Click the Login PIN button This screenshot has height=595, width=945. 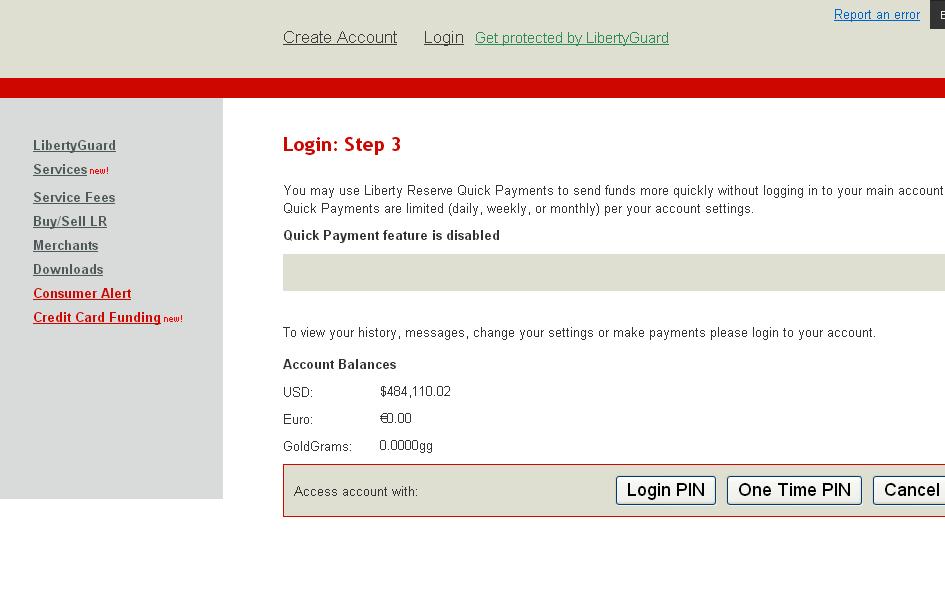coord(665,490)
